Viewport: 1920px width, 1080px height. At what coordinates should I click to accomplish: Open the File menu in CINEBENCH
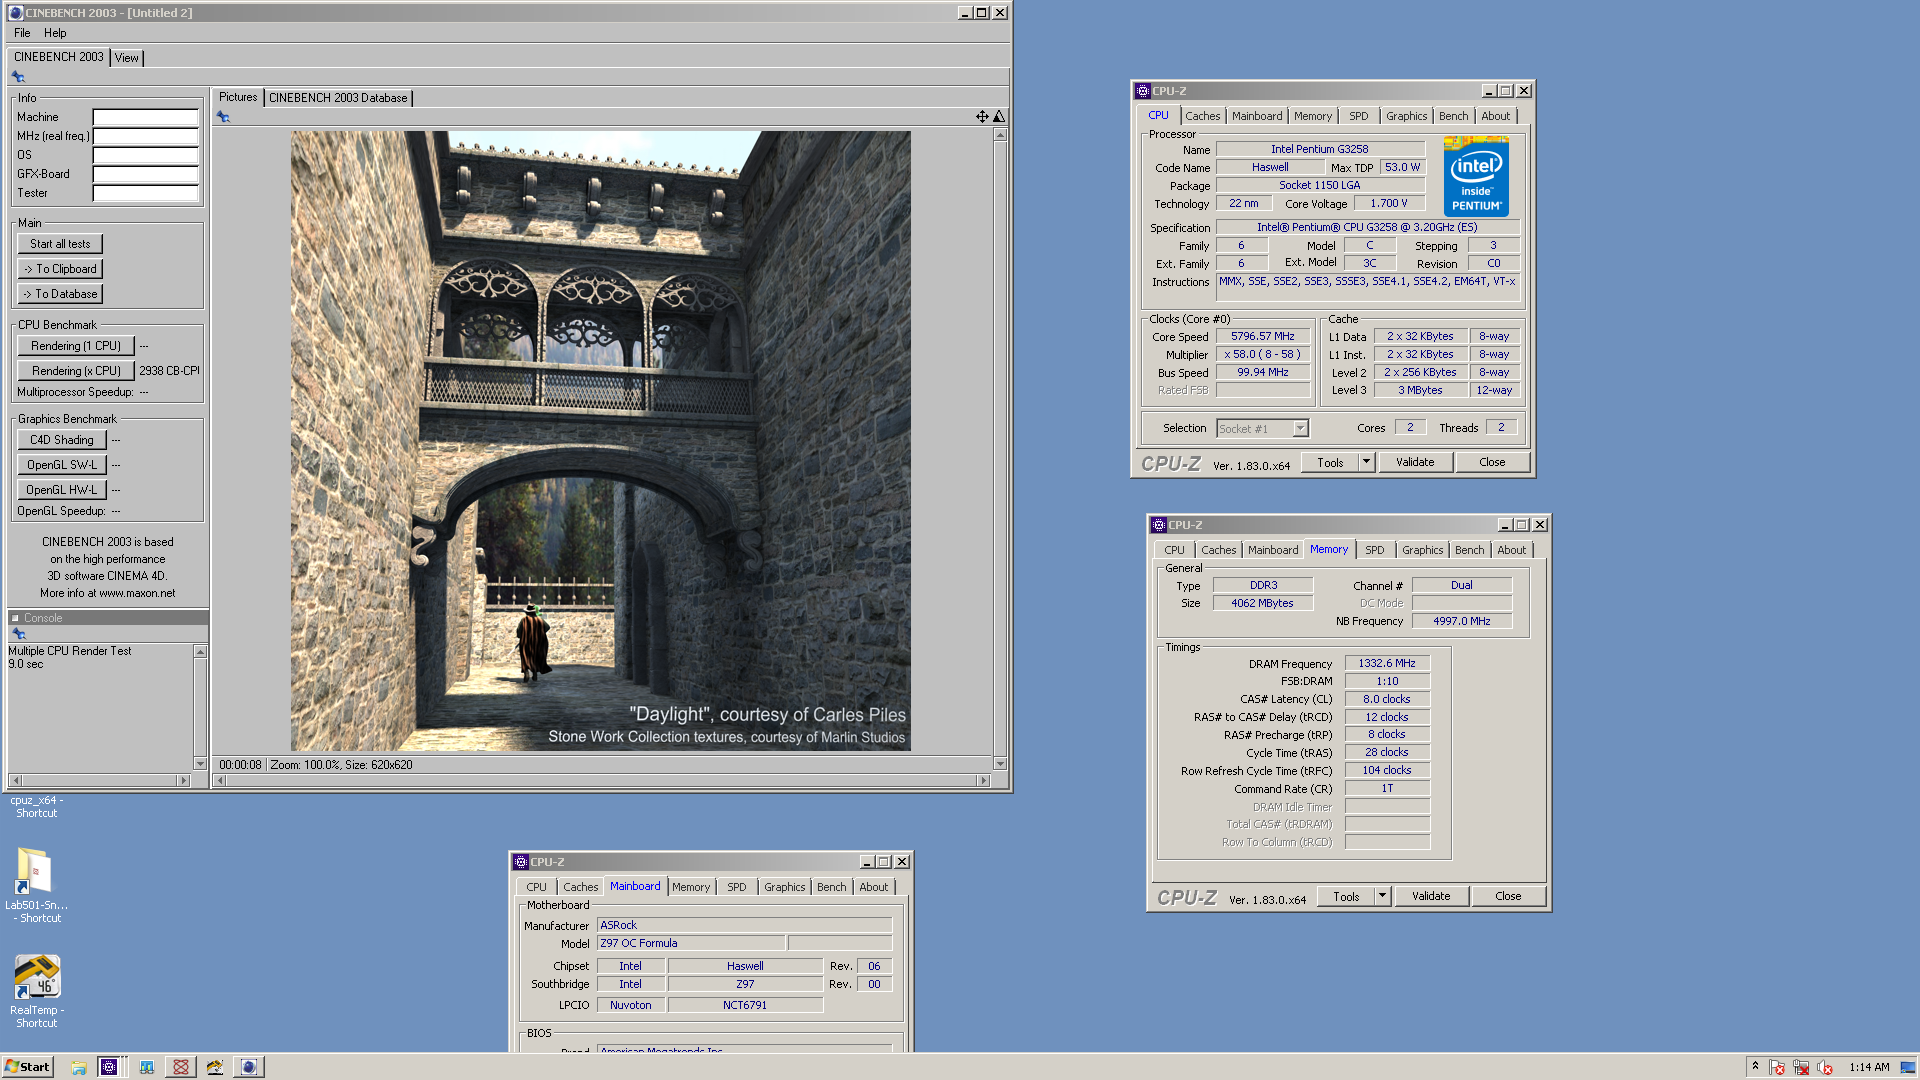click(22, 33)
